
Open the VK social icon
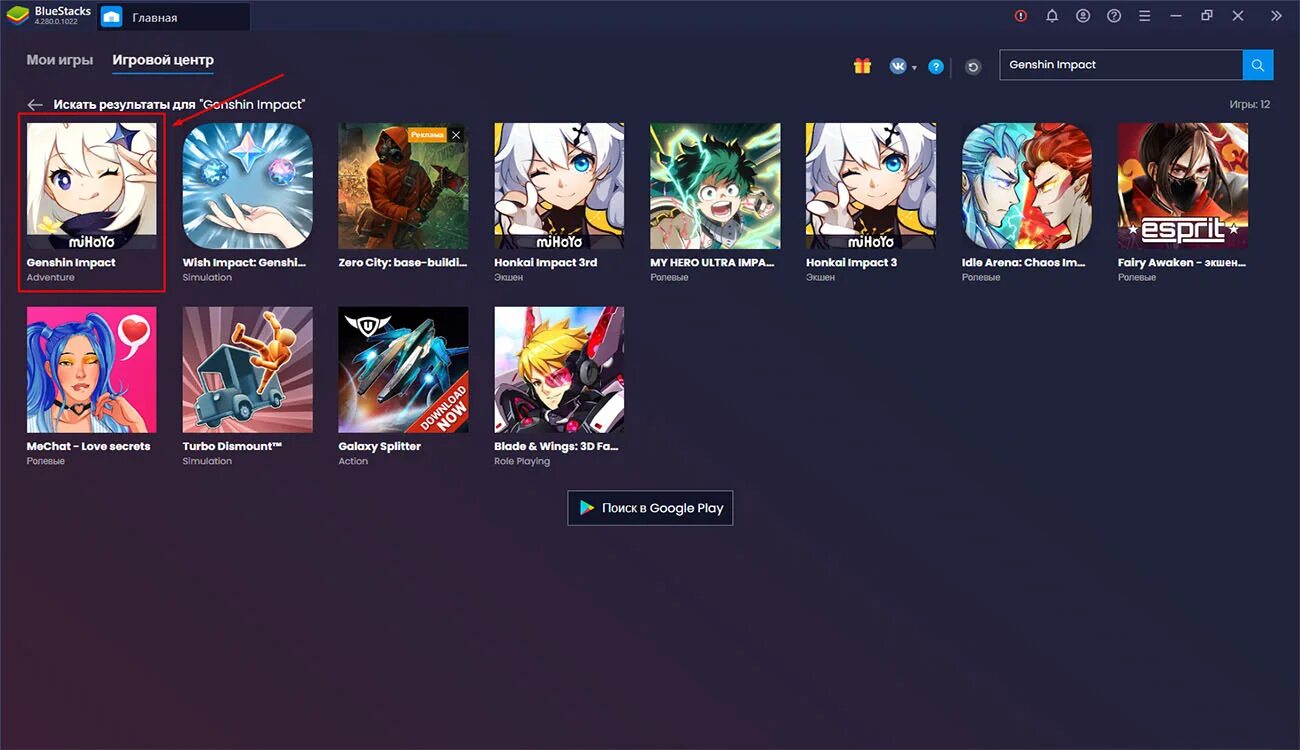click(x=898, y=66)
